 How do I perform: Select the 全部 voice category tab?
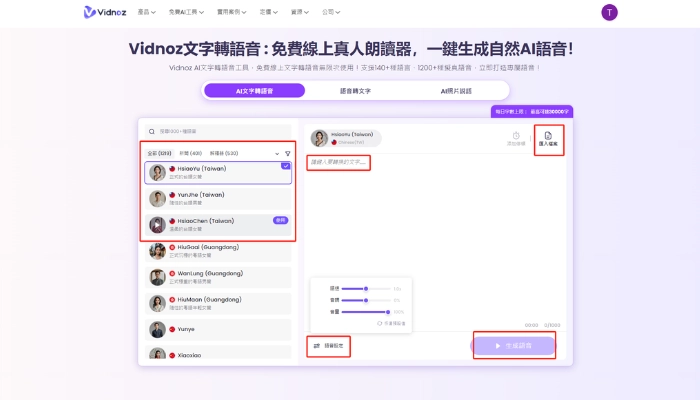pyautogui.click(x=159, y=153)
